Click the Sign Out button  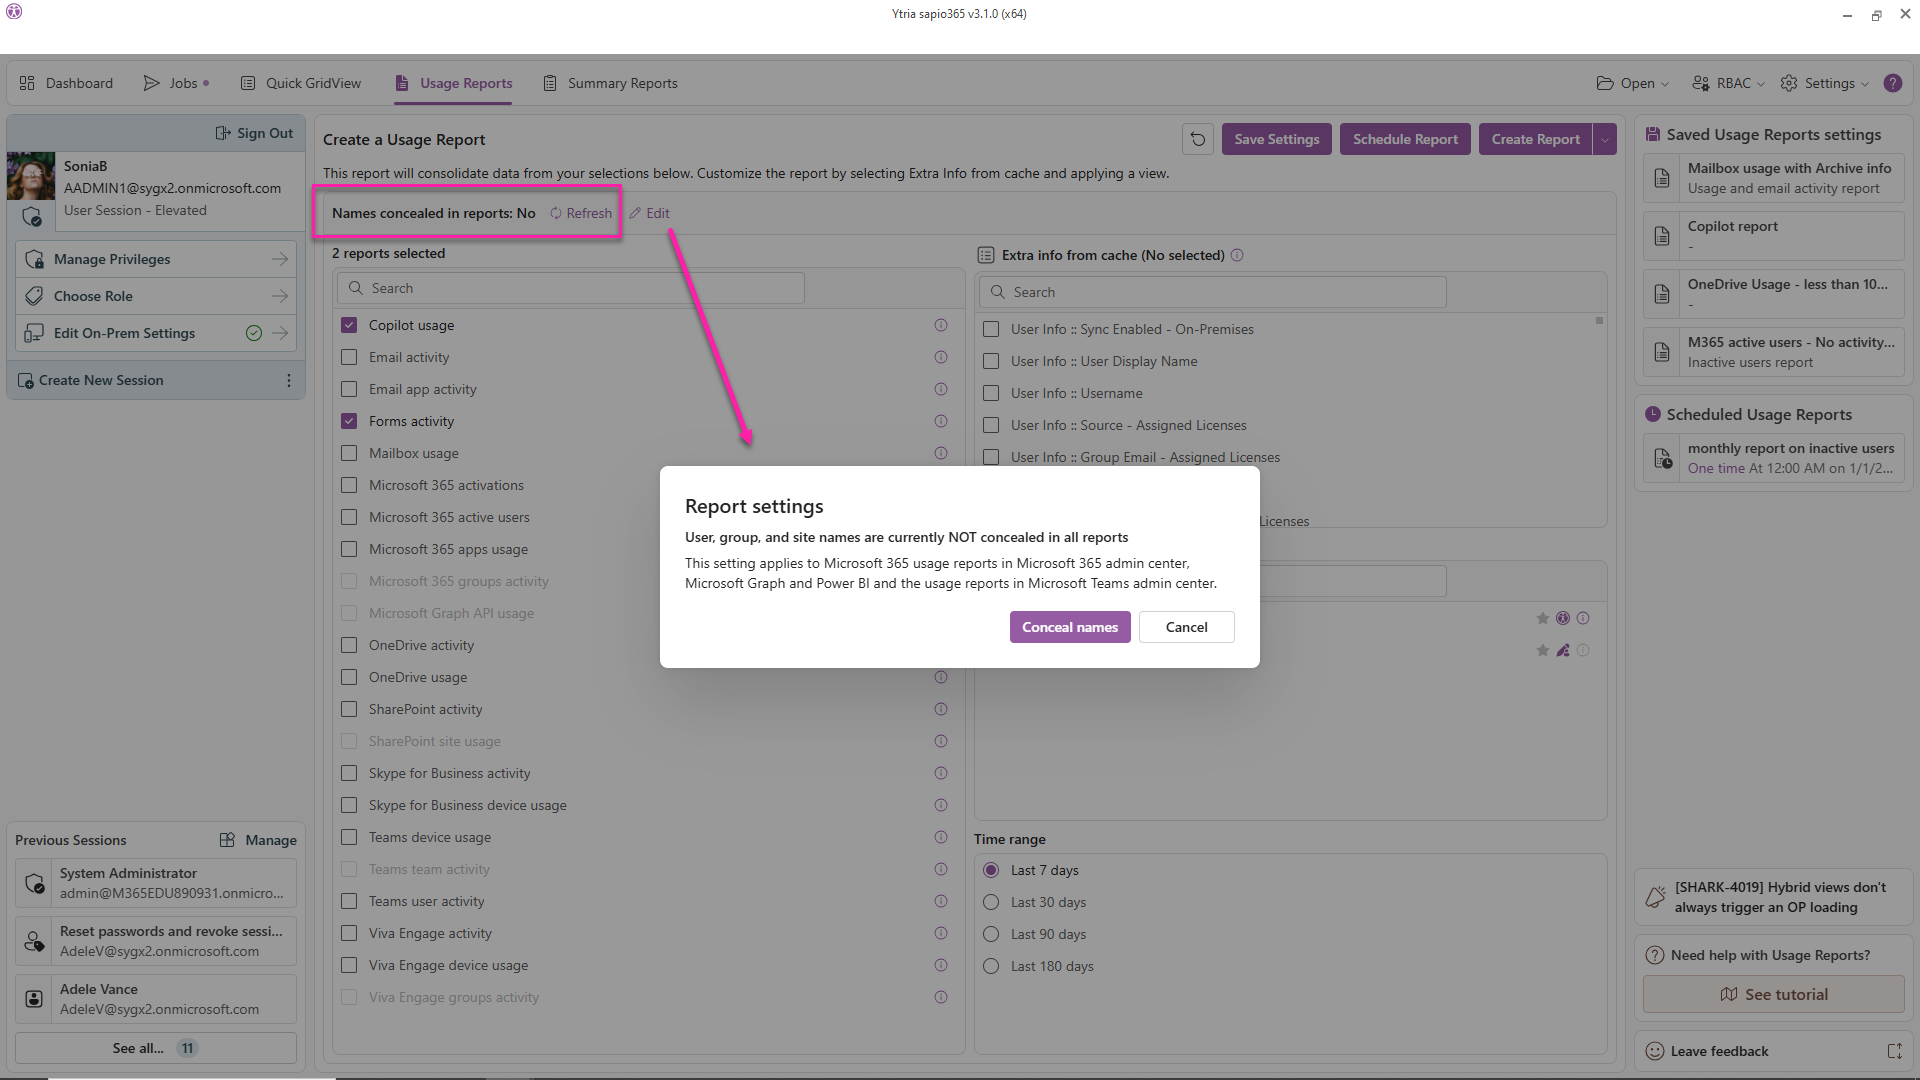click(x=254, y=133)
